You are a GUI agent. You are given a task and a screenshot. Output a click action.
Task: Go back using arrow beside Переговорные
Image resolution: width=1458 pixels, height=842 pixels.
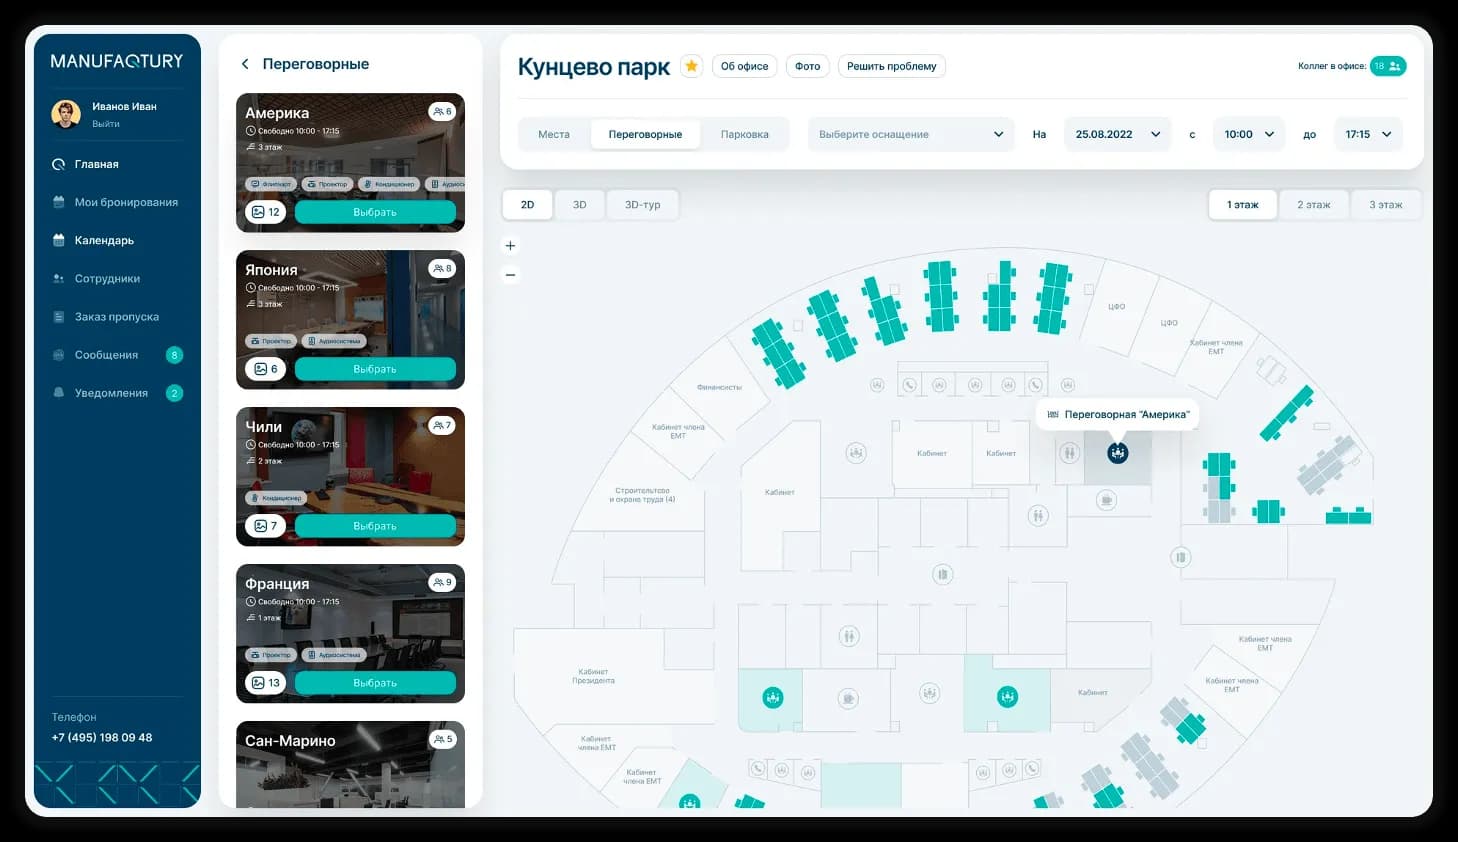click(x=245, y=64)
